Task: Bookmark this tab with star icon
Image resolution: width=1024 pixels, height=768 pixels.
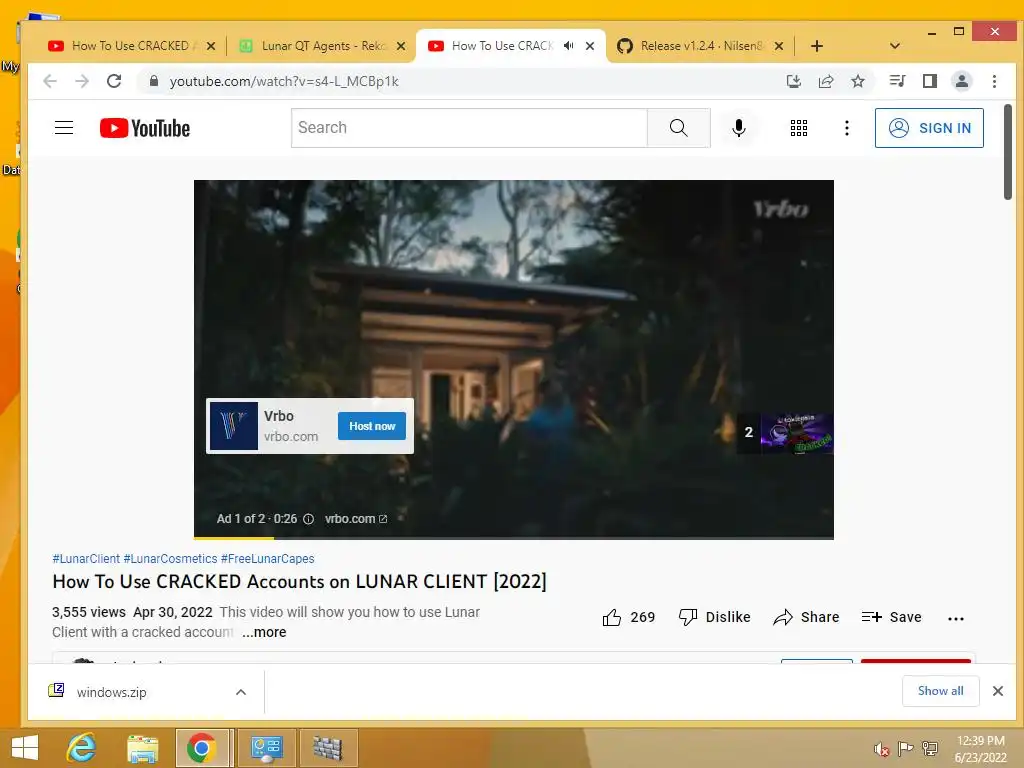Action: pyautogui.click(x=858, y=81)
